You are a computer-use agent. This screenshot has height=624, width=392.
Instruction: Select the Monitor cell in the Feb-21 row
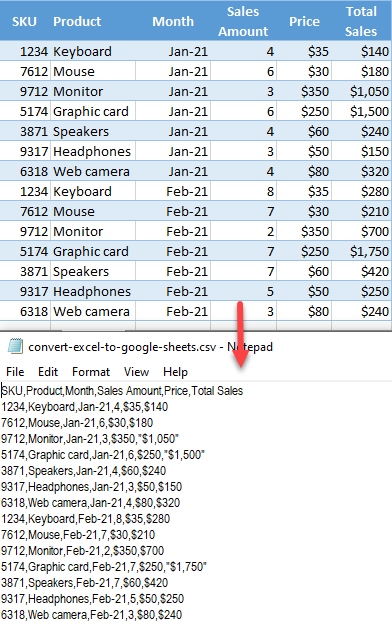[x=93, y=231]
